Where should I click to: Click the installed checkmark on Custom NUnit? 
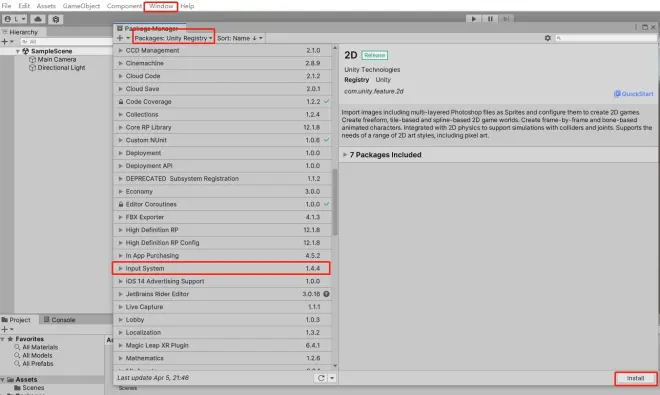327,140
